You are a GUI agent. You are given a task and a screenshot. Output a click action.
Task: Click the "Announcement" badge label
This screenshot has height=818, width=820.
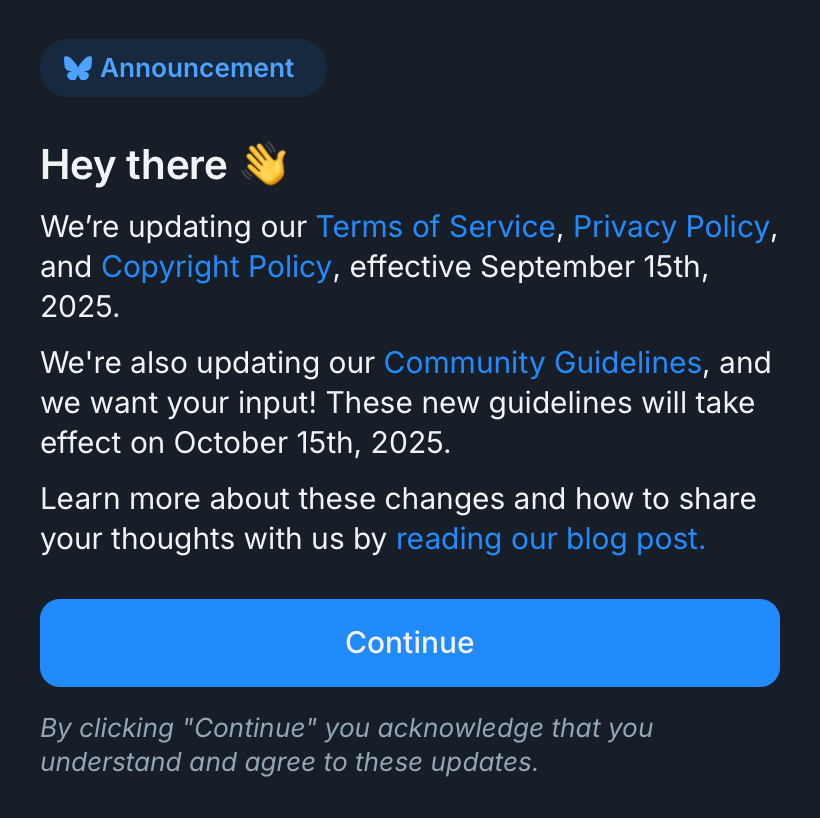[x=197, y=68]
